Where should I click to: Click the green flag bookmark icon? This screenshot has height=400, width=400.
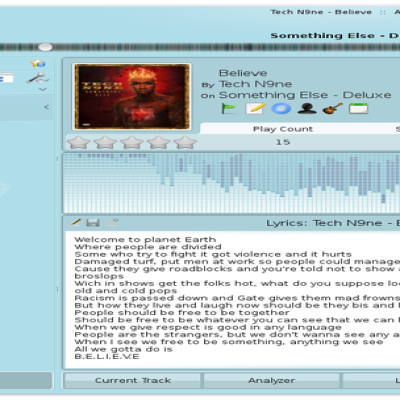coord(229,109)
